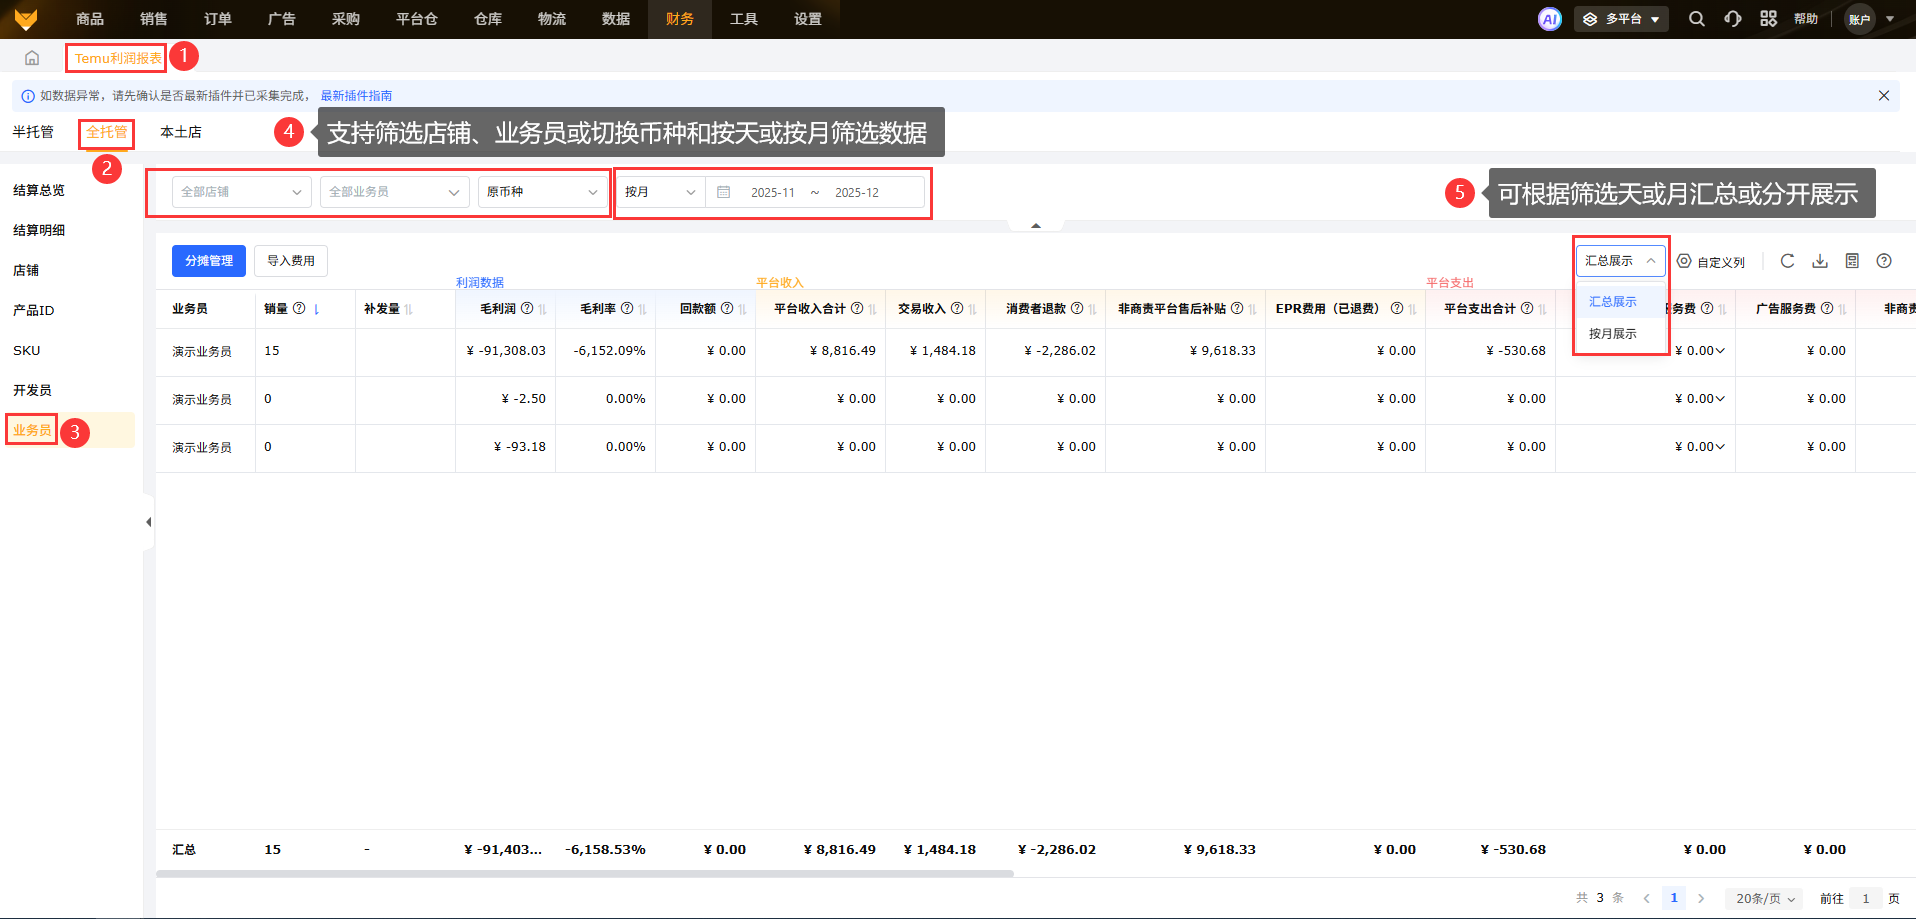Click the horizontal table scrollbar
The width and height of the screenshot is (1916, 919).
[x=584, y=874]
